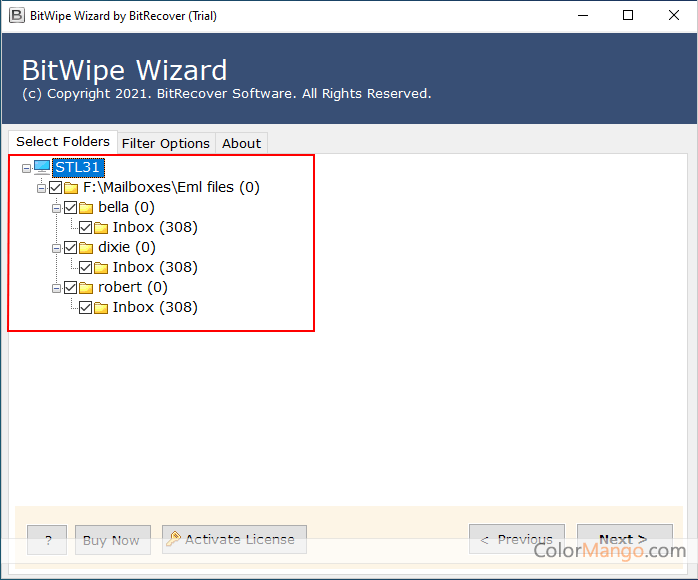Screen dimensions: 698x580
Task: Proceed with the Next button
Action: (x=625, y=539)
